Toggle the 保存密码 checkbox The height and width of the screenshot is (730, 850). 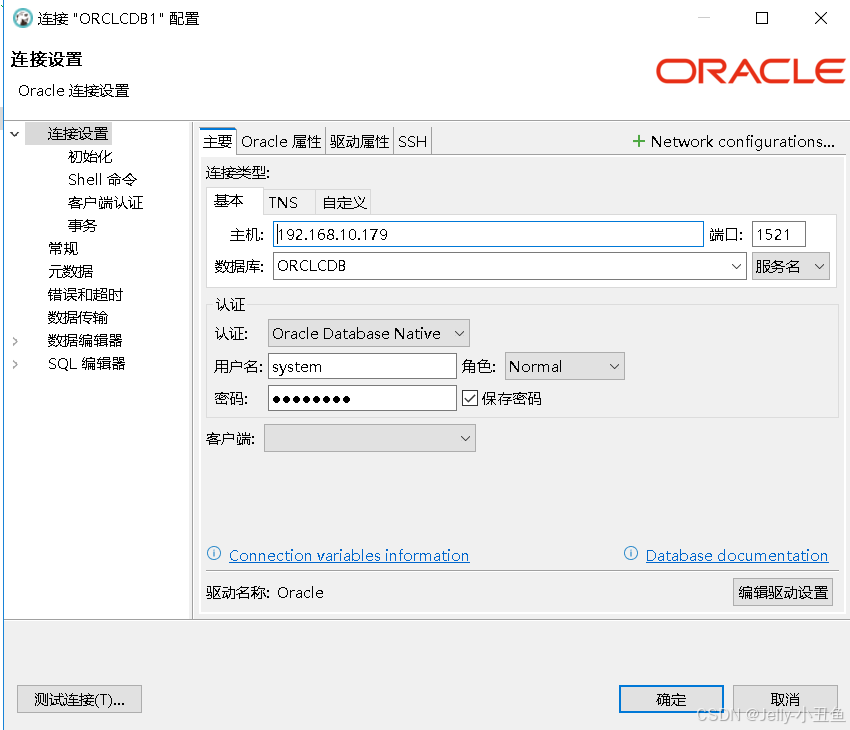pyautogui.click(x=469, y=398)
